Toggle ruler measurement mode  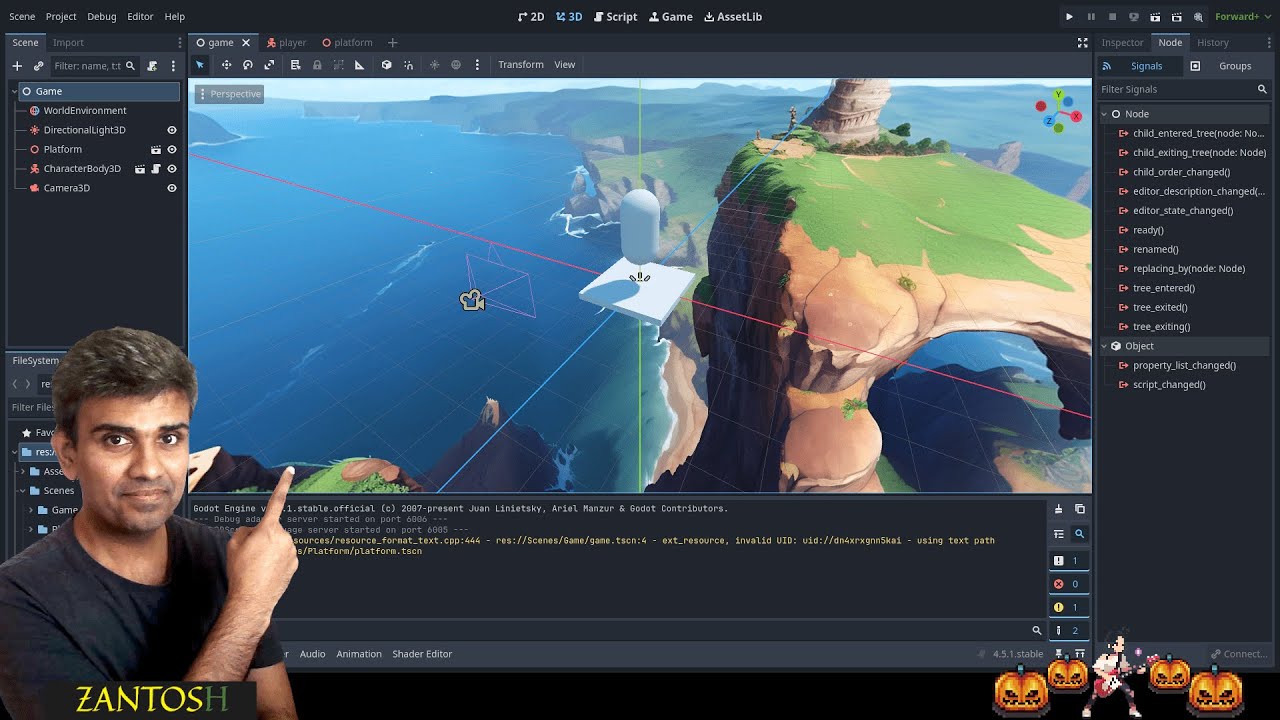pyautogui.click(x=359, y=65)
